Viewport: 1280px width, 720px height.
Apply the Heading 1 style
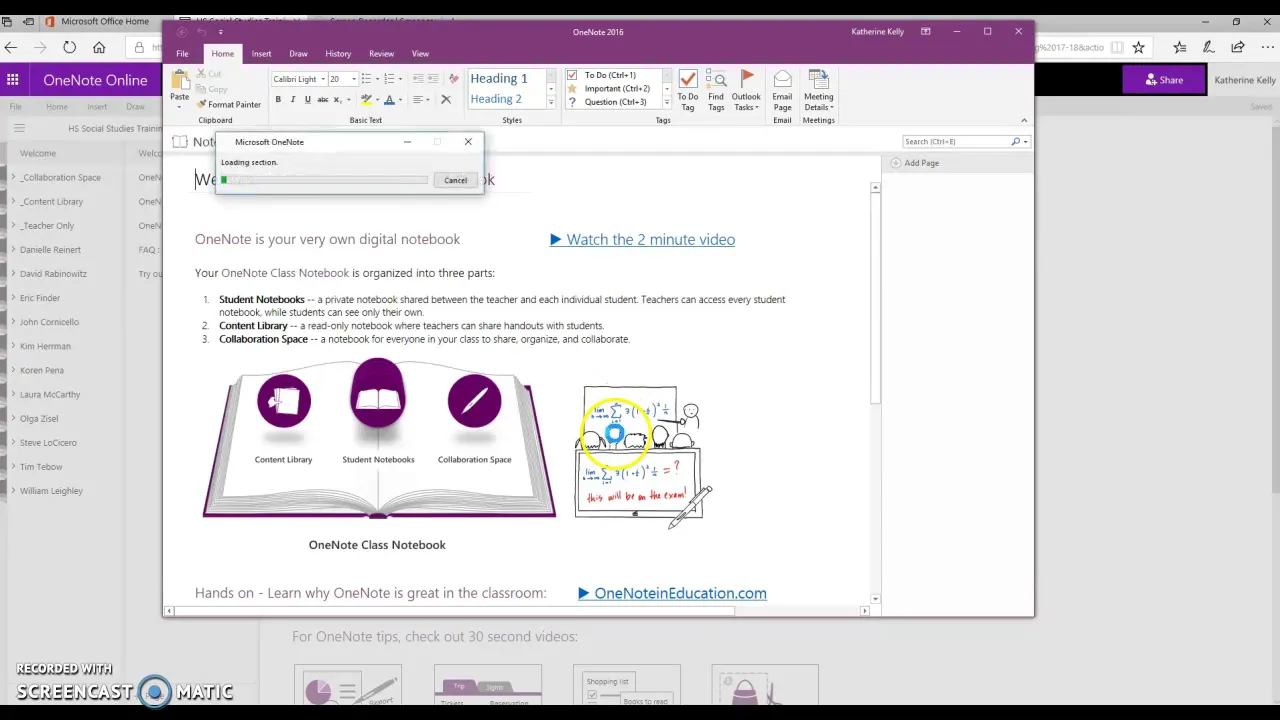(x=499, y=78)
